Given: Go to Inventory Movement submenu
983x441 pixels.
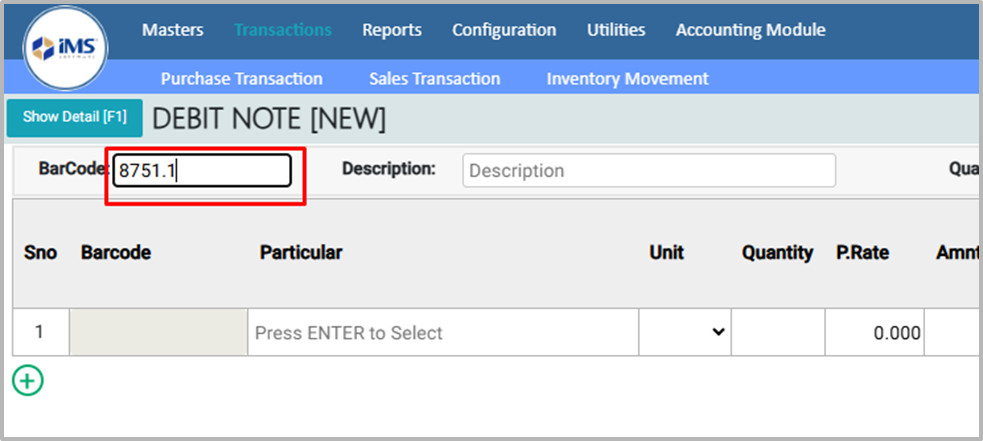Looking at the screenshot, I should [x=627, y=78].
